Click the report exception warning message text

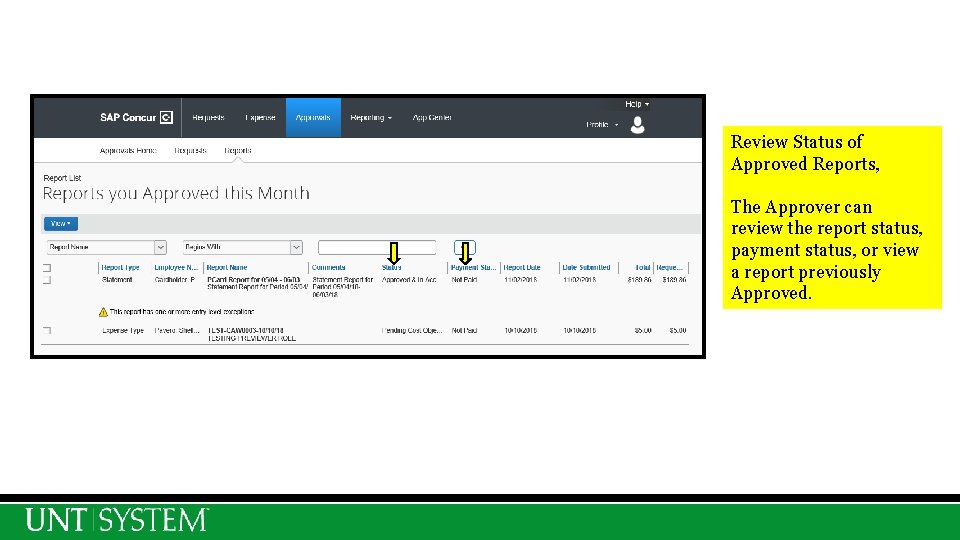coord(182,312)
